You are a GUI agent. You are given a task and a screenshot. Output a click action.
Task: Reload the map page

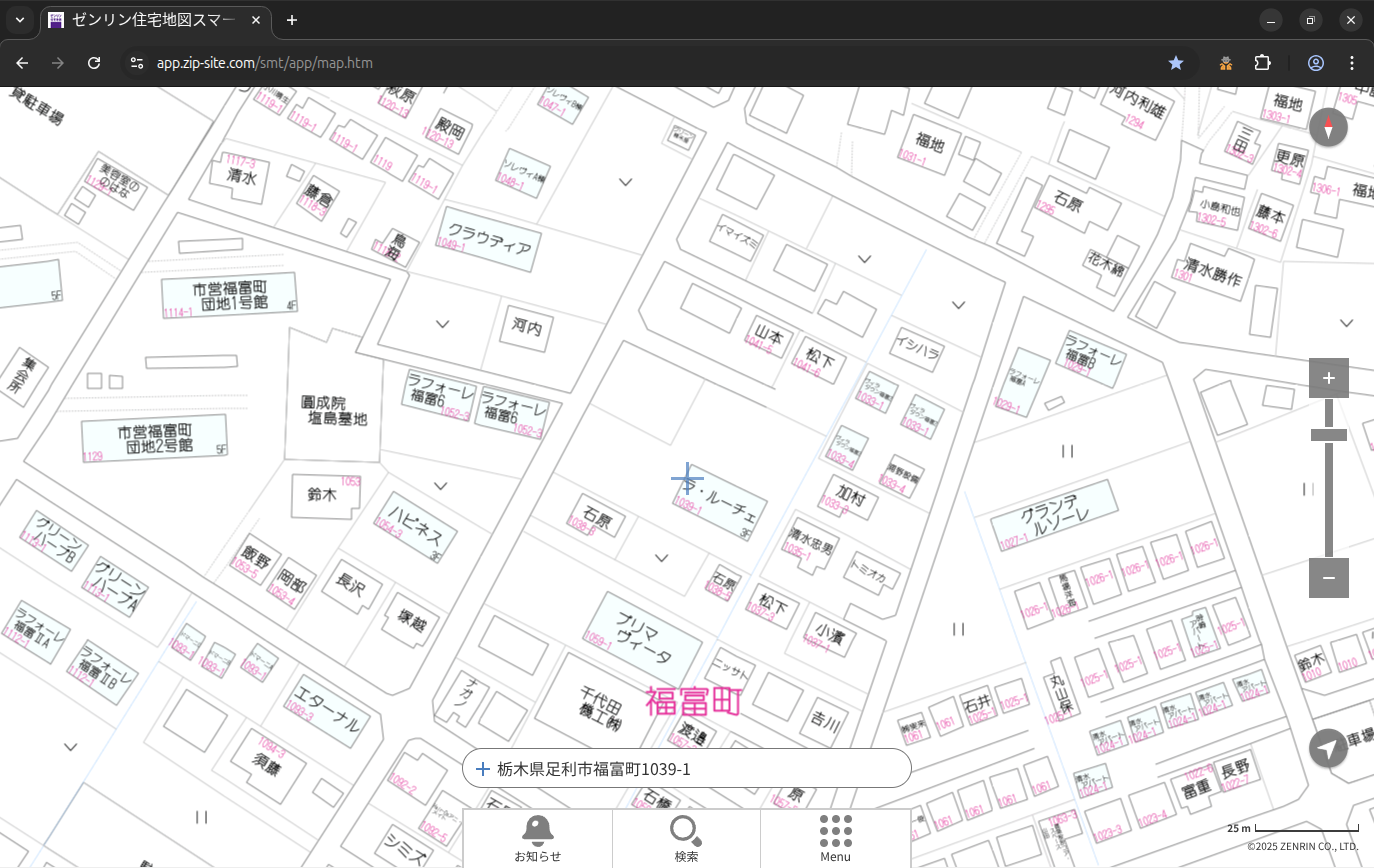click(x=94, y=63)
